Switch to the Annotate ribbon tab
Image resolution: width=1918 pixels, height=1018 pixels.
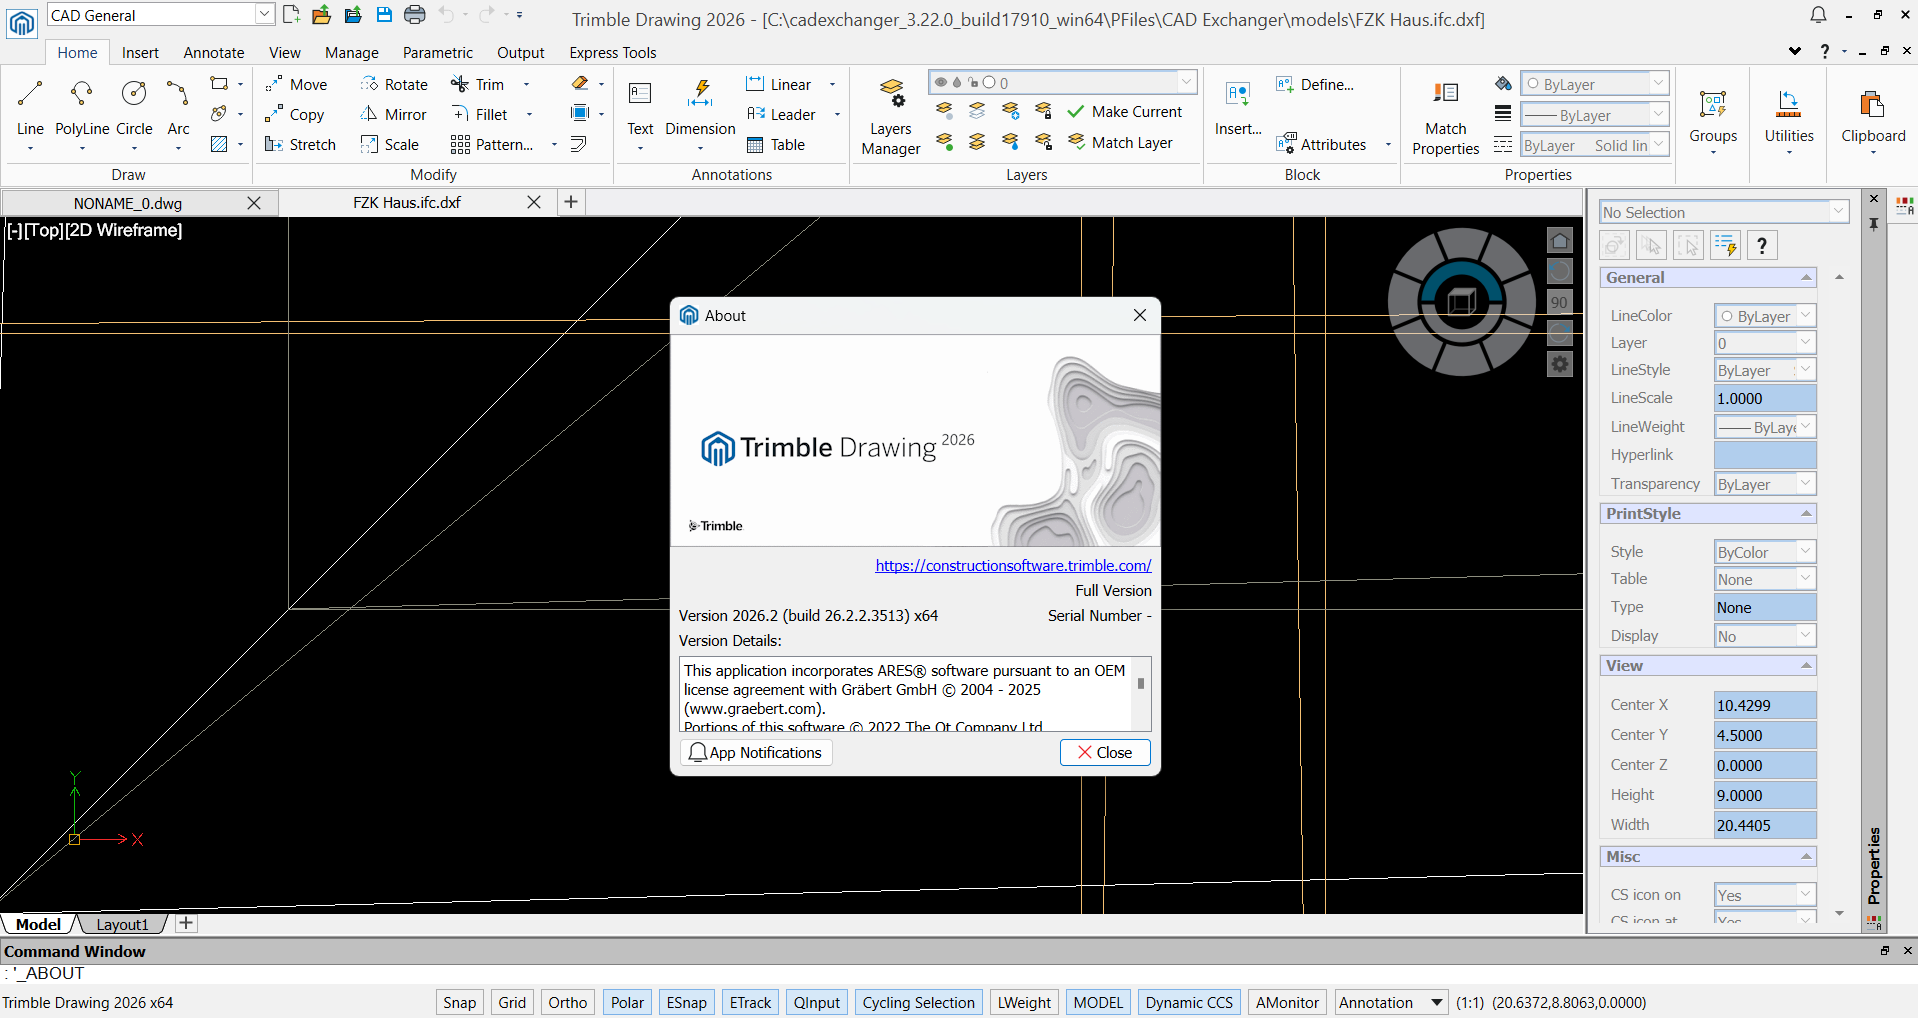coord(214,53)
